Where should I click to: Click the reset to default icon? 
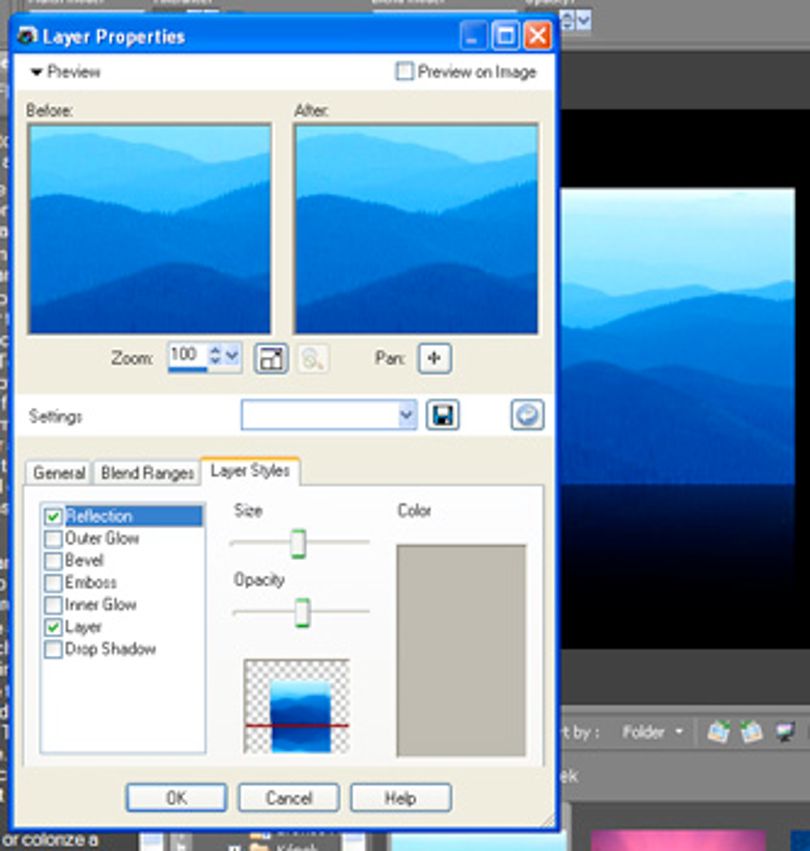(x=527, y=415)
